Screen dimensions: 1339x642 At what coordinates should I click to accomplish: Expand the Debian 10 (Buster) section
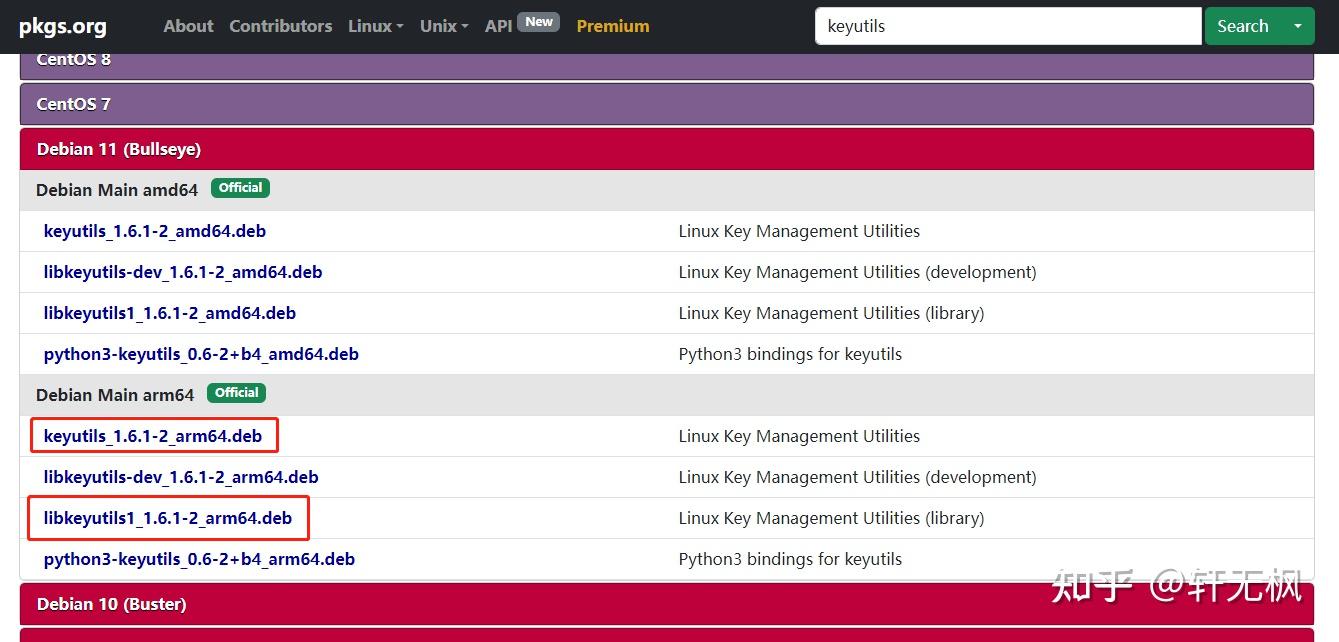(x=666, y=604)
